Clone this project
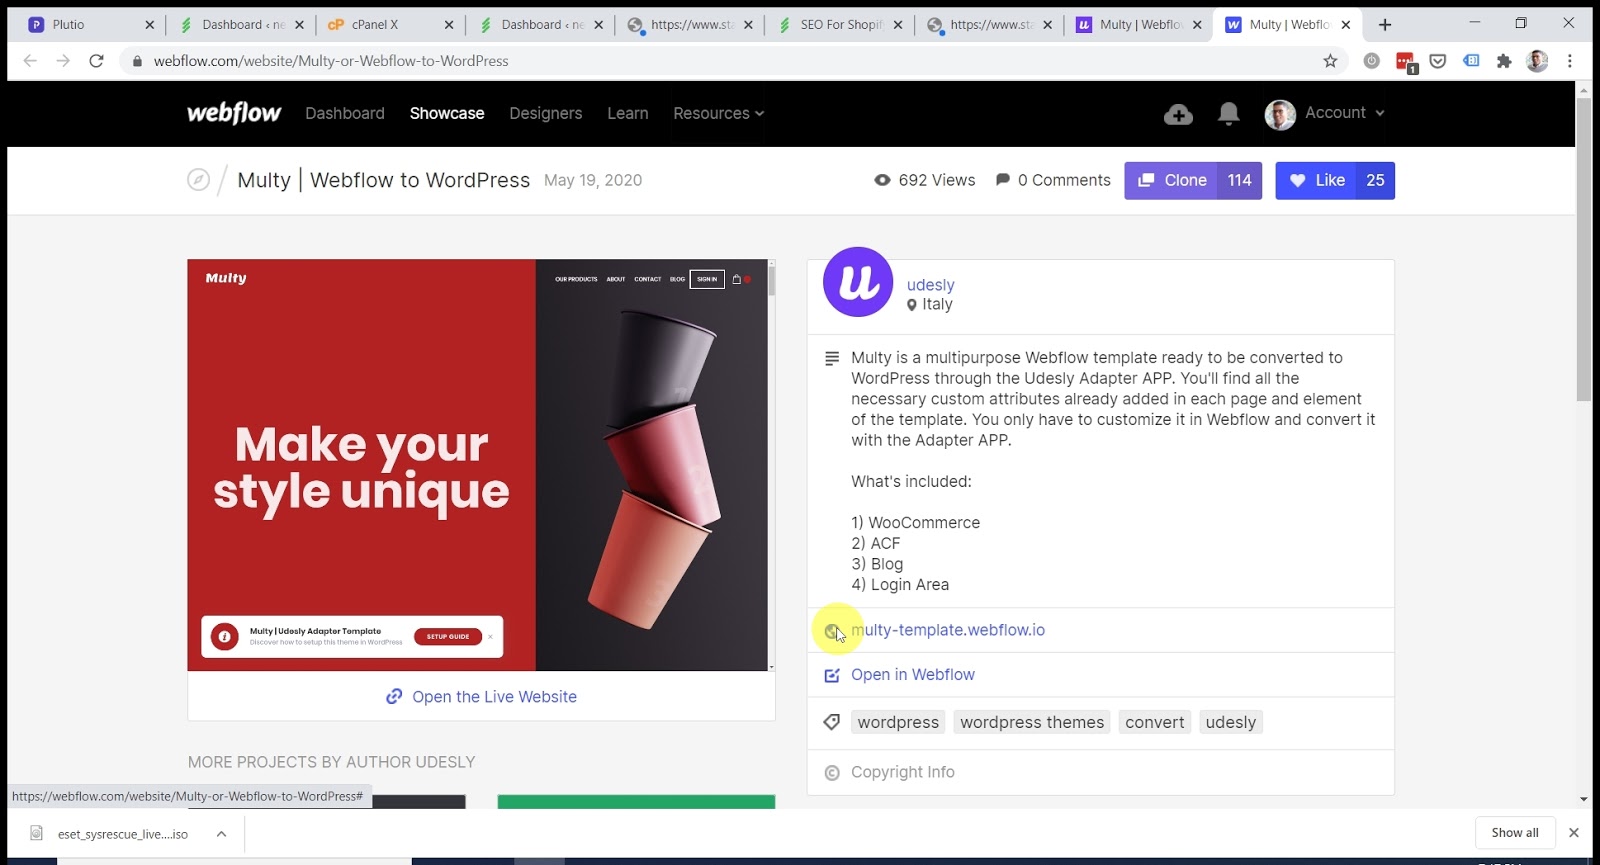The width and height of the screenshot is (1600, 865). tap(1193, 180)
